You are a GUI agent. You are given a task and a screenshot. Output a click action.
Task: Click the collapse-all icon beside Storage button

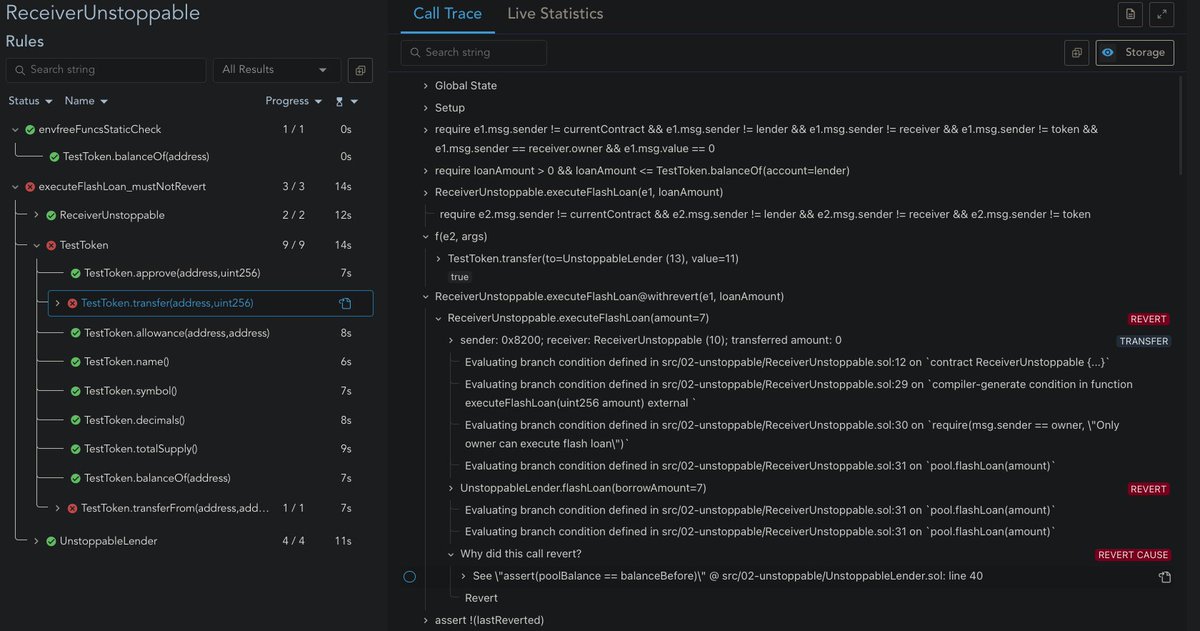coord(1077,52)
